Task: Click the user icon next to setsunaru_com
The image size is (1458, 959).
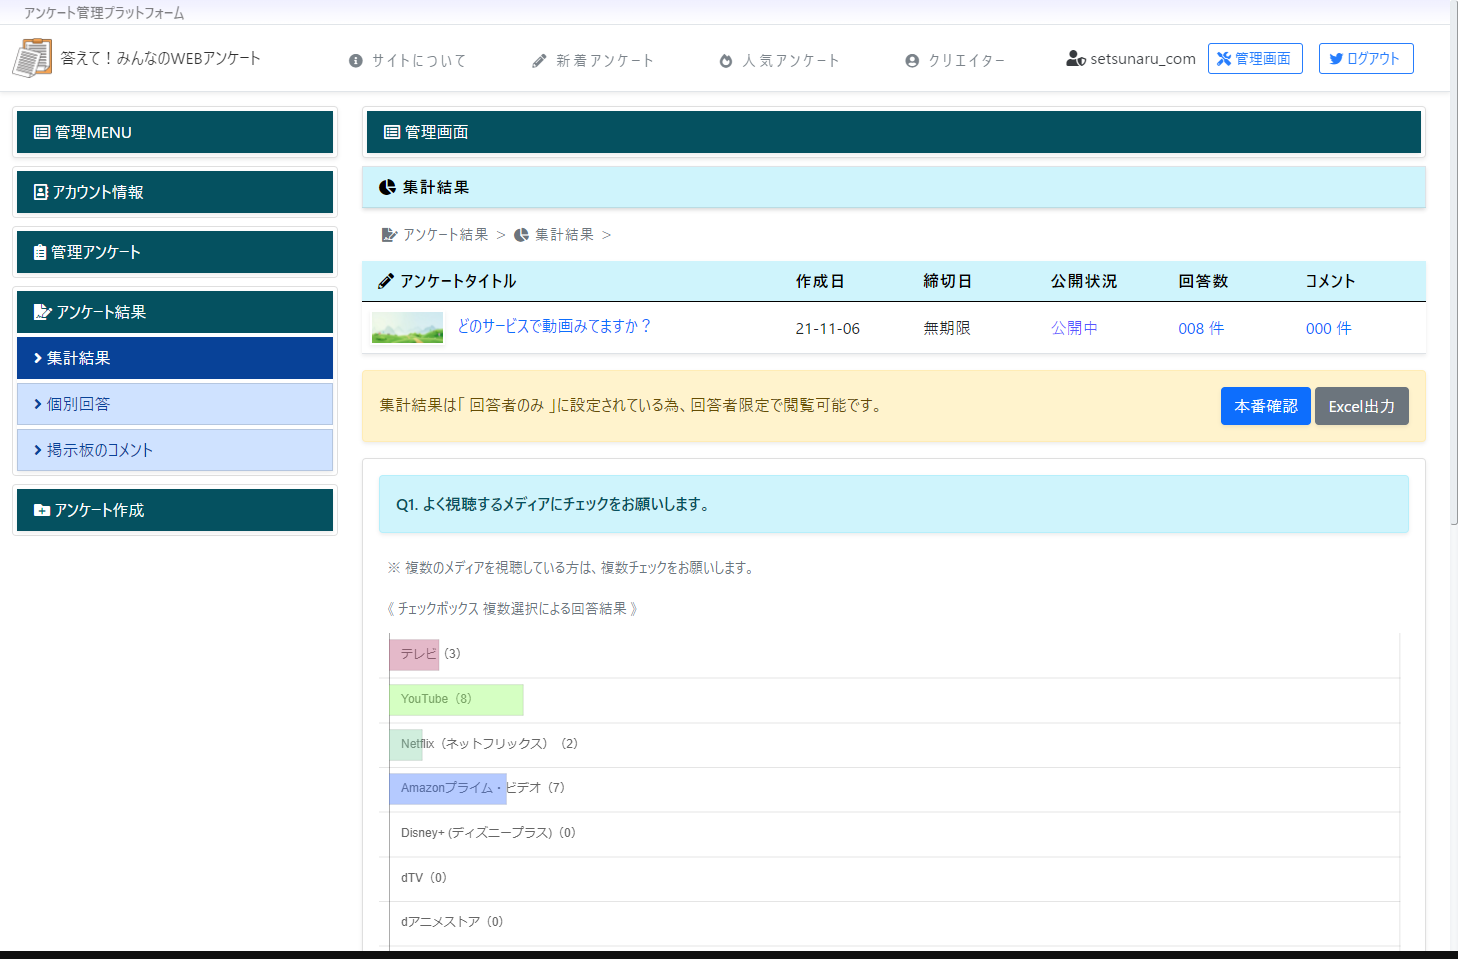Action: pos(1075,59)
